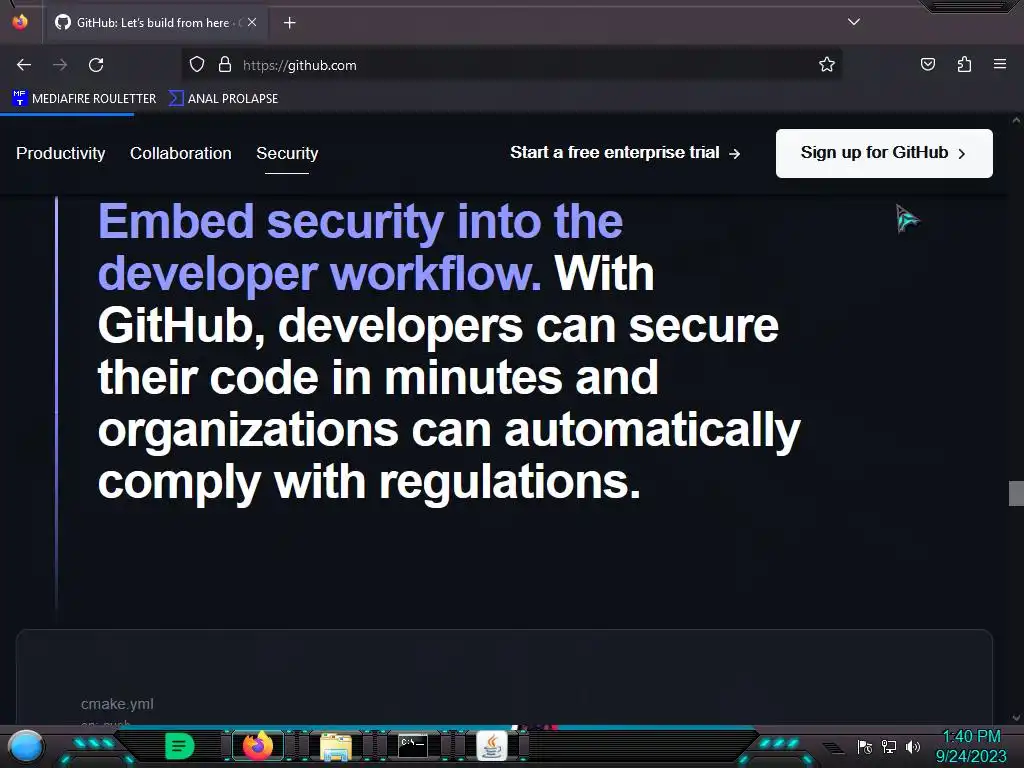The height and width of the screenshot is (768, 1024).
Task: Jump to the Productivity section
Action: click(x=61, y=153)
